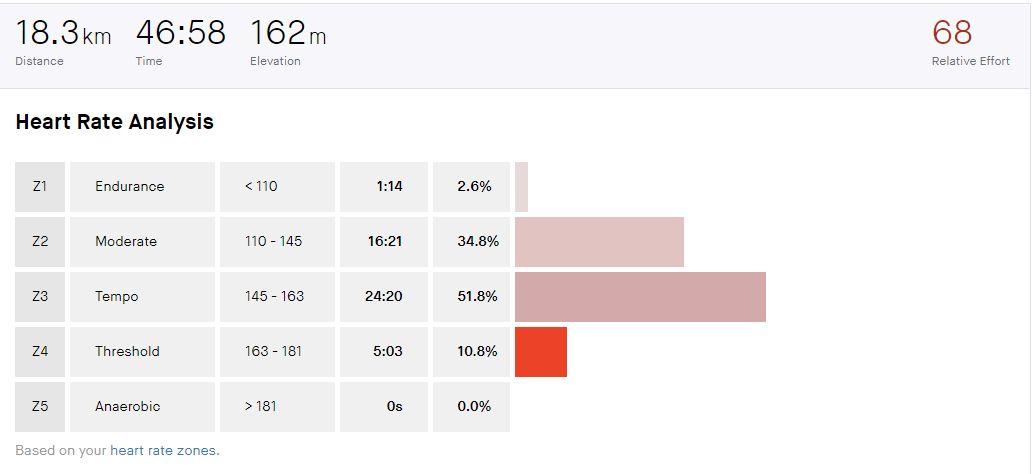The height and width of the screenshot is (474, 1036).
Task: Select the Z1 zone cell
Action: 40,187
